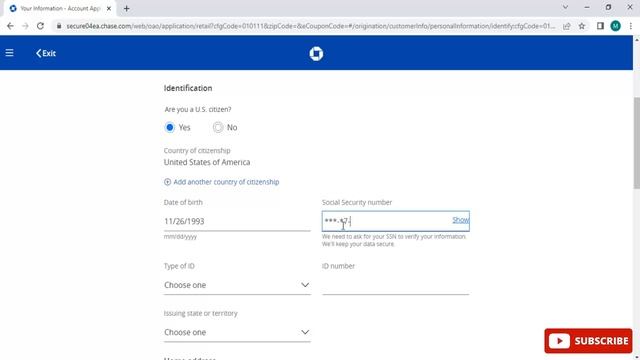Expand Issuing state or territory dropdown
The width and height of the screenshot is (640, 360).
click(x=237, y=332)
